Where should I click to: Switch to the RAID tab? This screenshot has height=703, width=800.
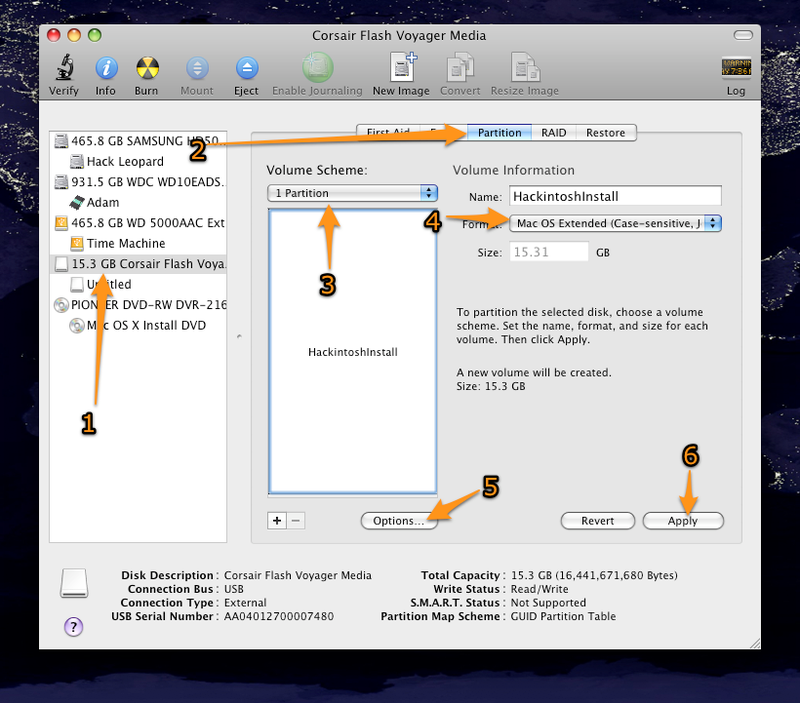tap(554, 133)
